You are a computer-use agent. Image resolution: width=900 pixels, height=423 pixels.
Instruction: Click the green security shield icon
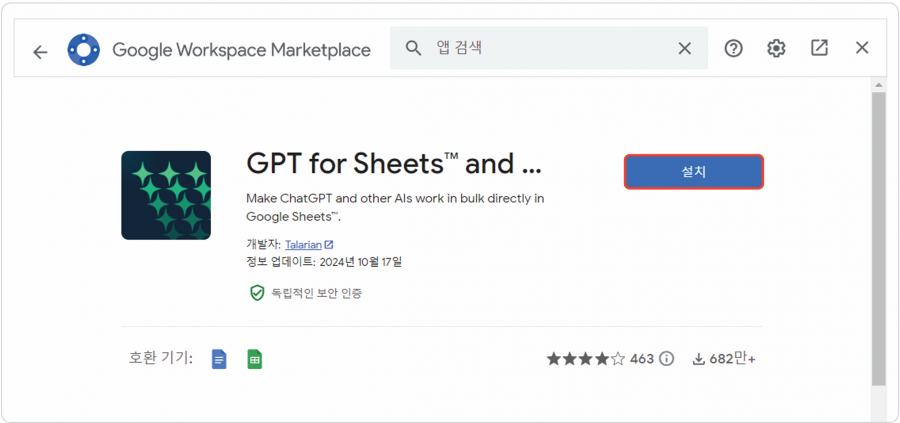point(257,293)
